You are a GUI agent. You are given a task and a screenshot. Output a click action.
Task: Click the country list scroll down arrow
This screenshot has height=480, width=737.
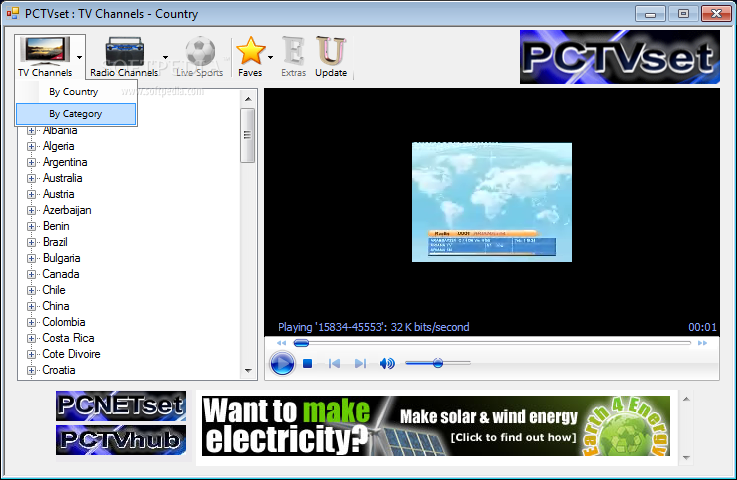click(248, 370)
